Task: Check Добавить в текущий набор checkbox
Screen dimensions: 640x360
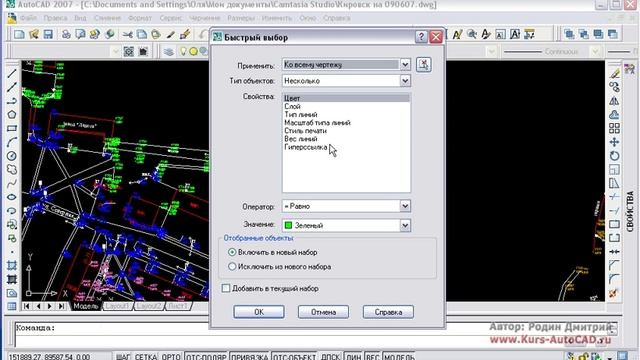Action: pyautogui.click(x=226, y=288)
